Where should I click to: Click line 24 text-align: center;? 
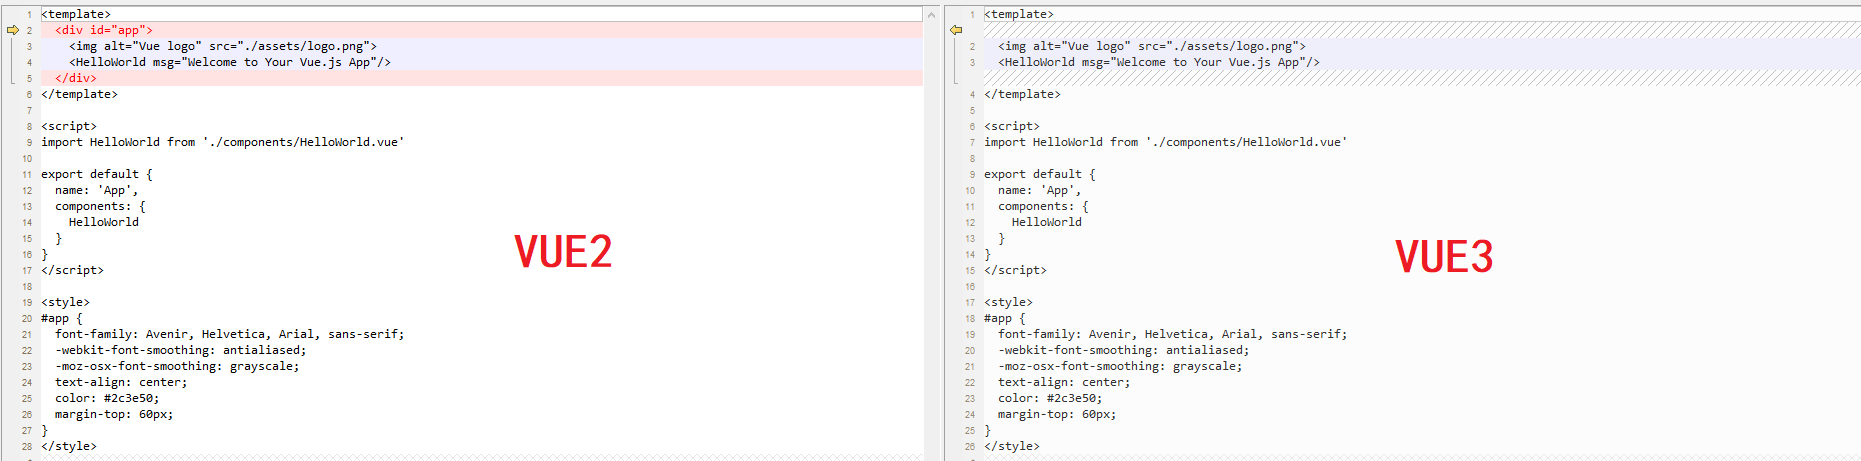121,382
